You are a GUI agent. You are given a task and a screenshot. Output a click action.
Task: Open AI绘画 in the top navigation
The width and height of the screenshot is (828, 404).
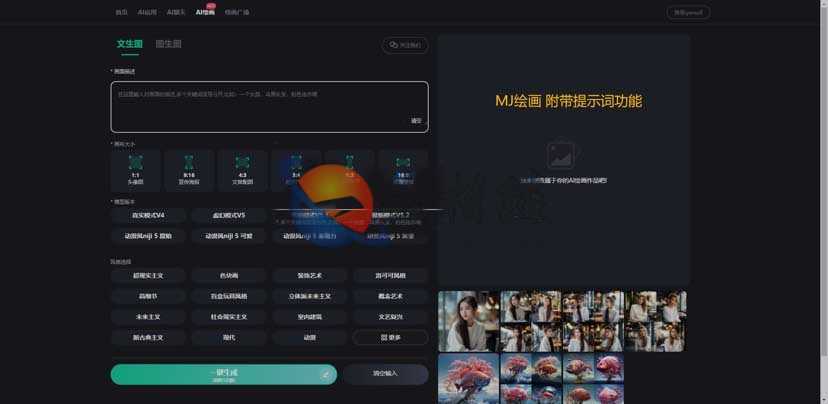(x=205, y=12)
